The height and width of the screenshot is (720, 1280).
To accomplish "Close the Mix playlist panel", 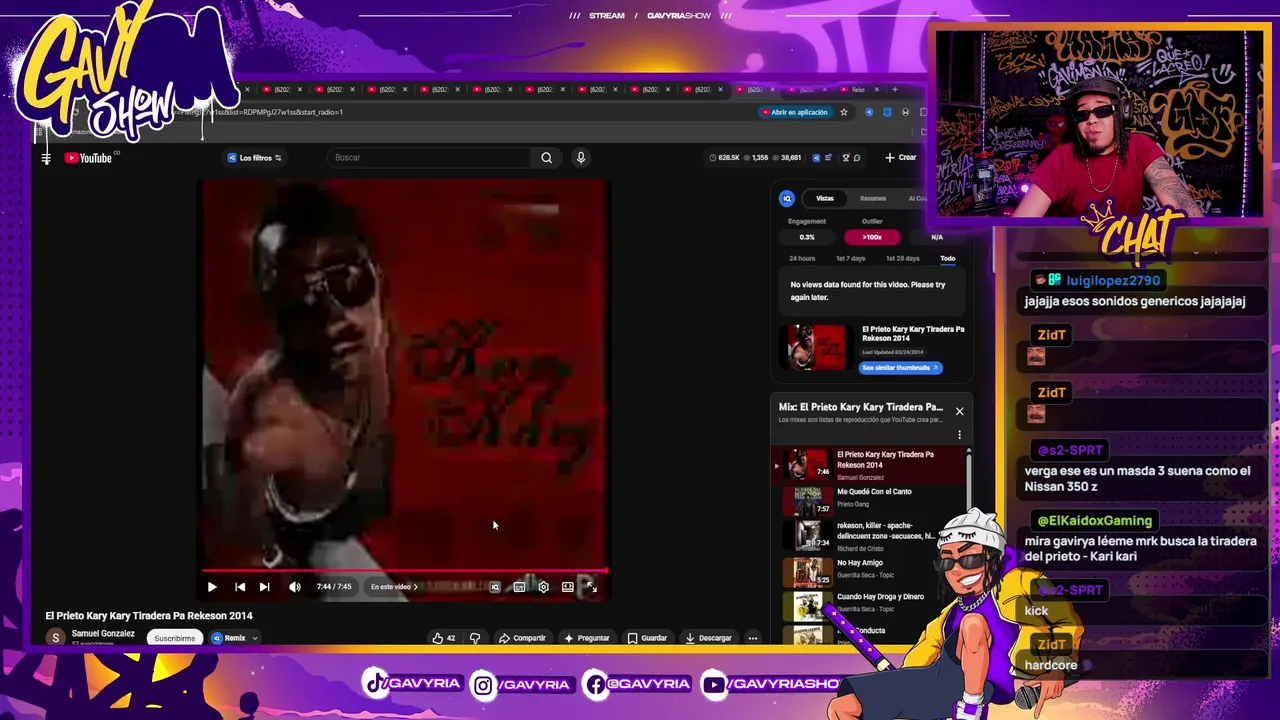I will tap(959, 411).
